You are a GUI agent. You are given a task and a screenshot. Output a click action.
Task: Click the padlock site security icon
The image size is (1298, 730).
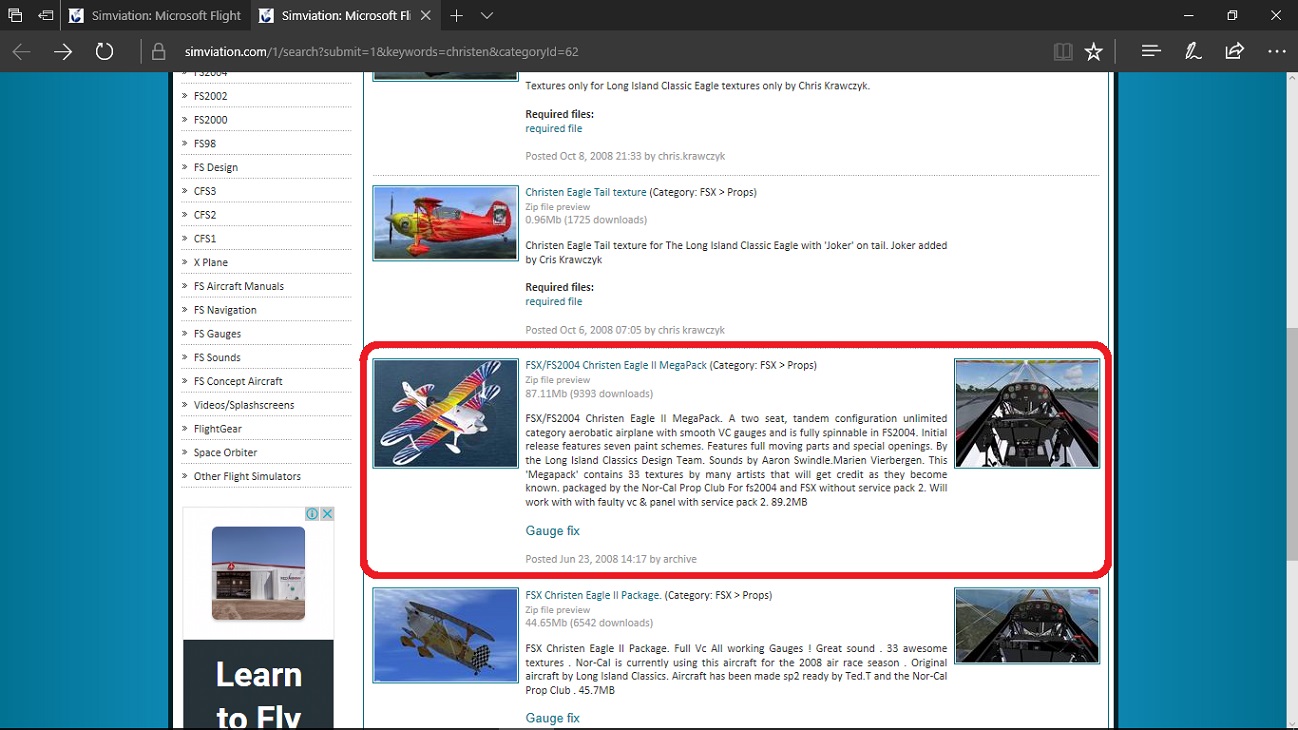point(158,52)
